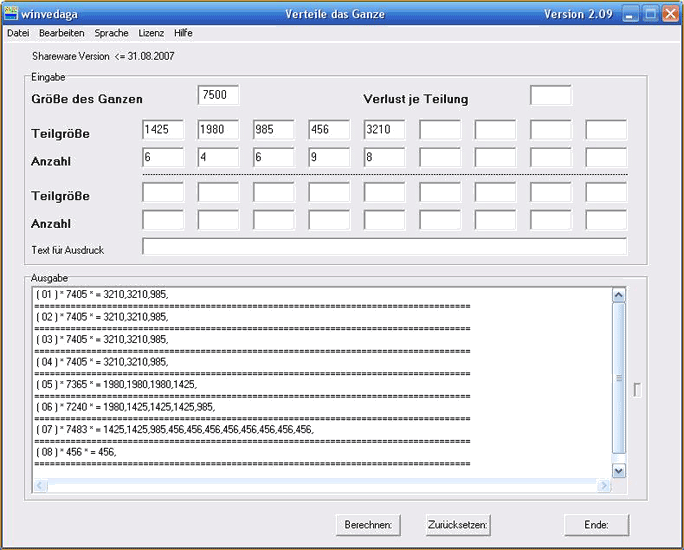The image size is (684, 550).
Task: Open the Bearbeiten menu
Action: 62,33
